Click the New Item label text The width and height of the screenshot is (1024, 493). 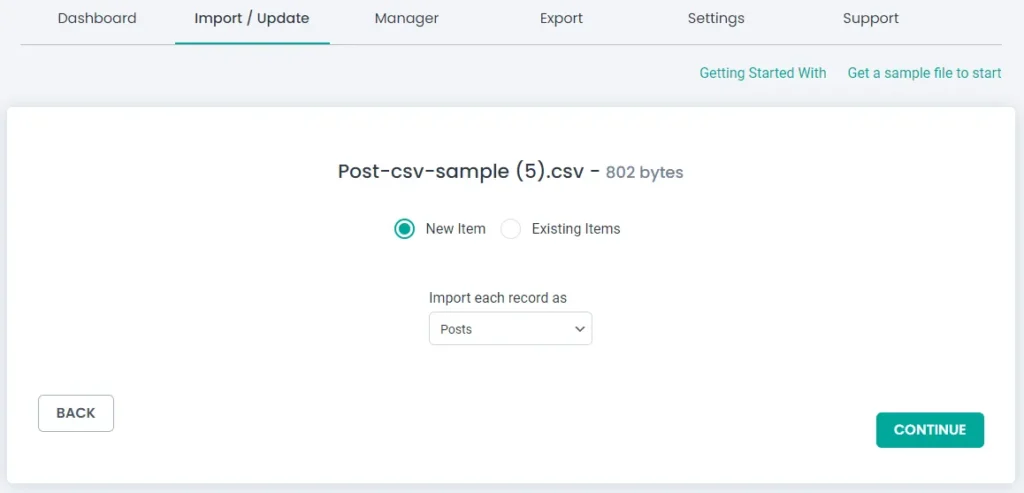455,229
